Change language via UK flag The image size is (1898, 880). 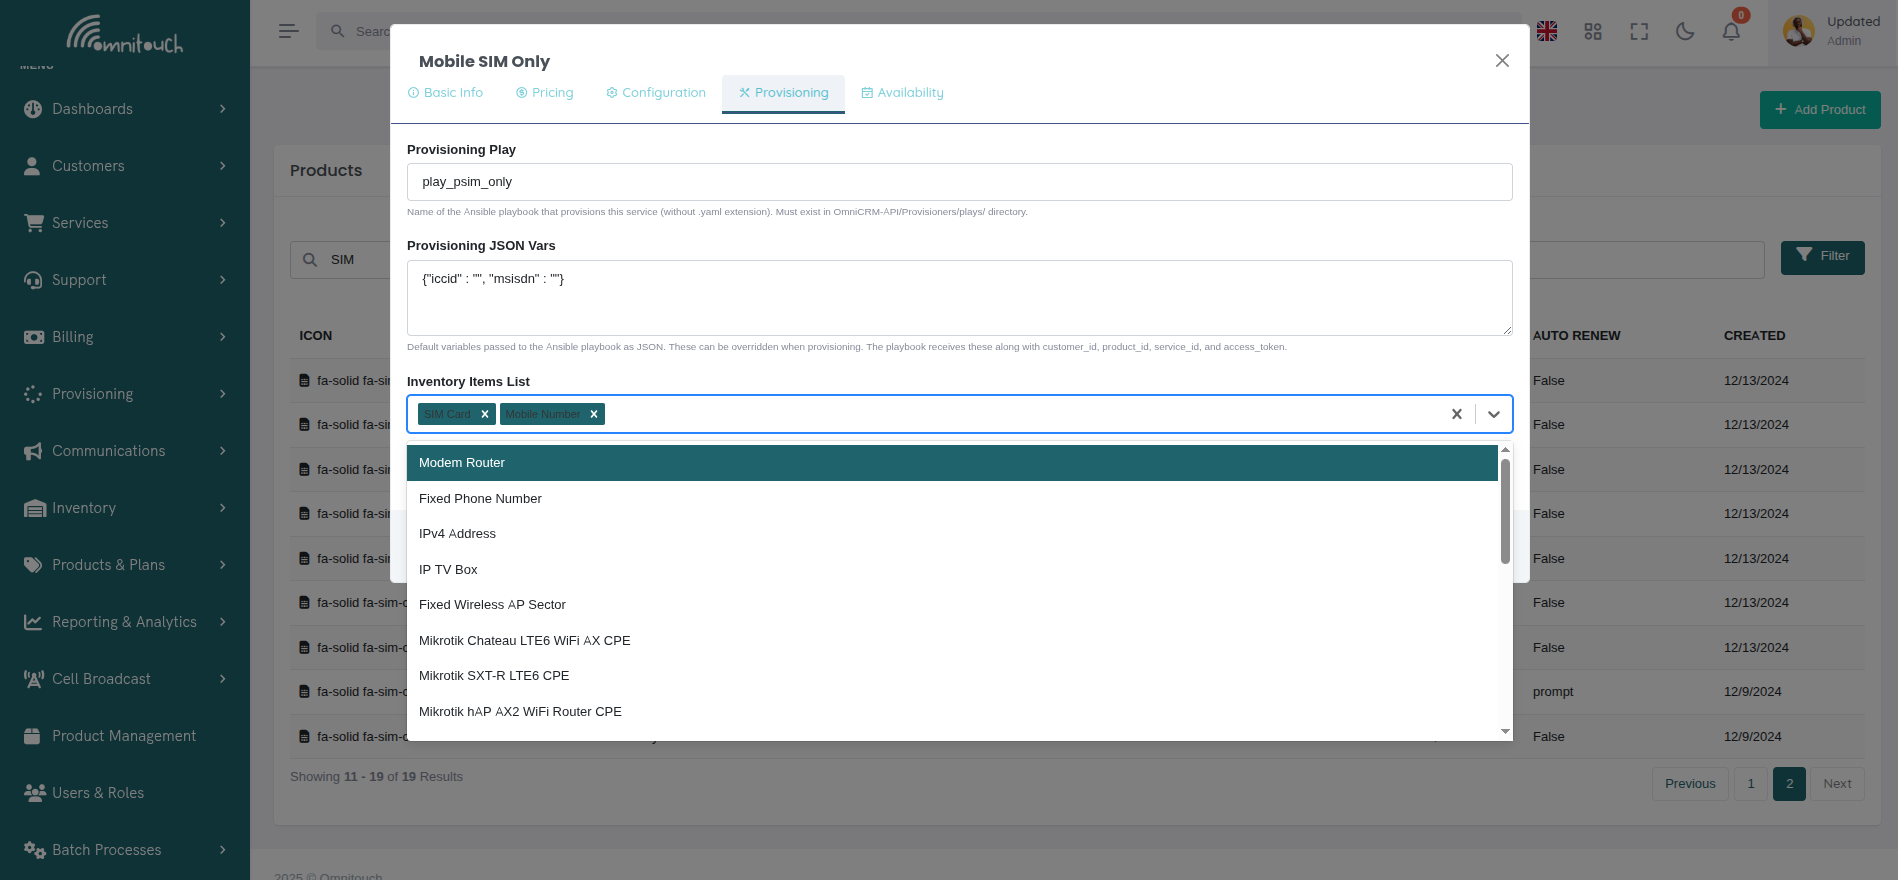click(x=1547, y=32)
